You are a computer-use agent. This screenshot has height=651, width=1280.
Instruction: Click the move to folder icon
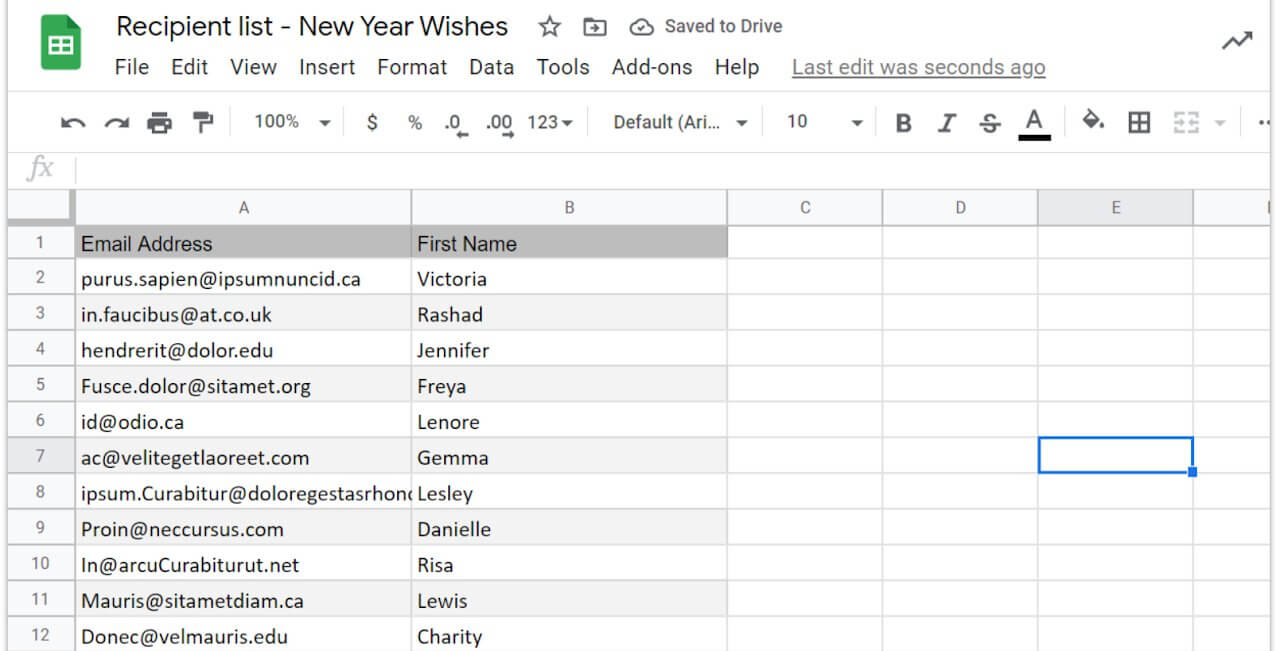[595, 27]
